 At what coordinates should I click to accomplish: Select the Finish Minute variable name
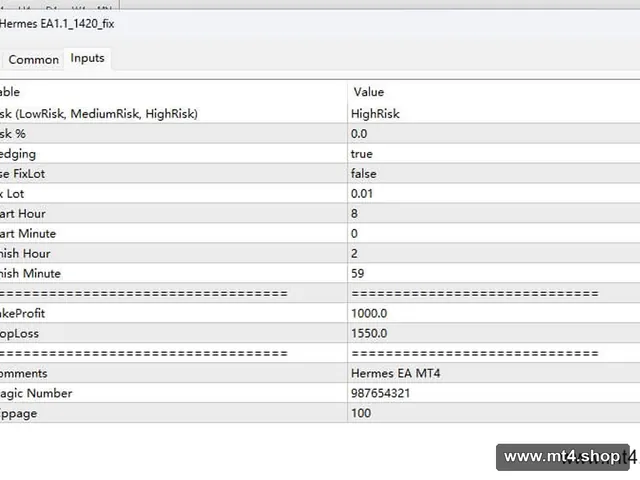click(30, 273)
